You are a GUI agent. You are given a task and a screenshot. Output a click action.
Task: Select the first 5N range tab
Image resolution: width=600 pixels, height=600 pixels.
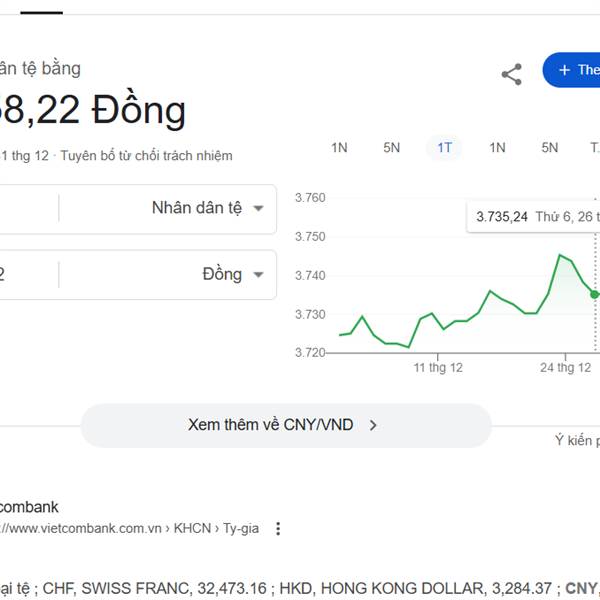[x=391, y=148]
